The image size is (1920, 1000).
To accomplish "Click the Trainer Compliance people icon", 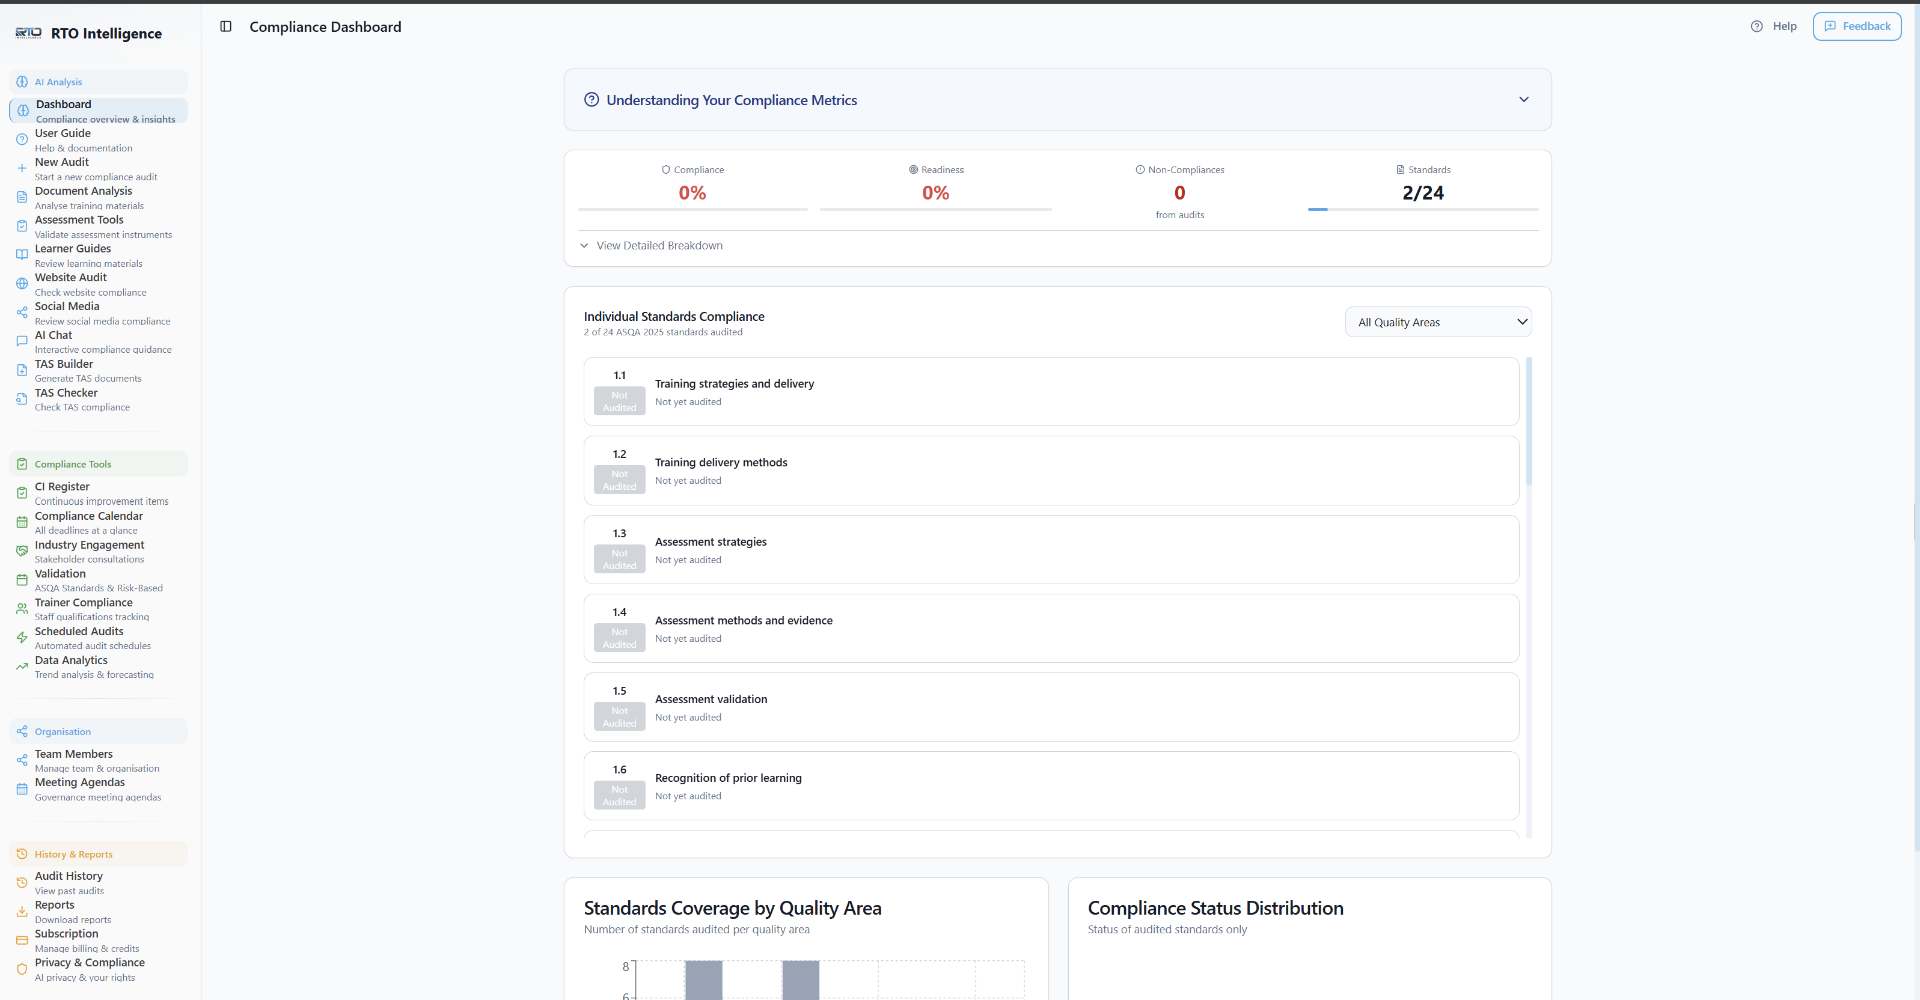I will pos(22,609).
